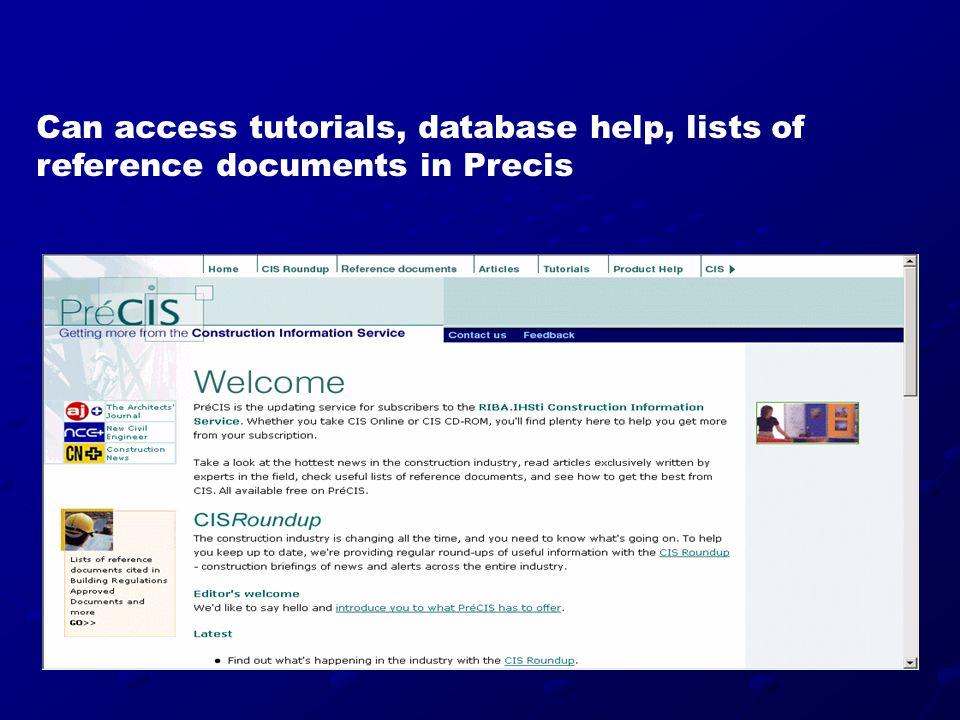Open the Home navigation tab
The image size is (960, 720).
pos(223,269)
